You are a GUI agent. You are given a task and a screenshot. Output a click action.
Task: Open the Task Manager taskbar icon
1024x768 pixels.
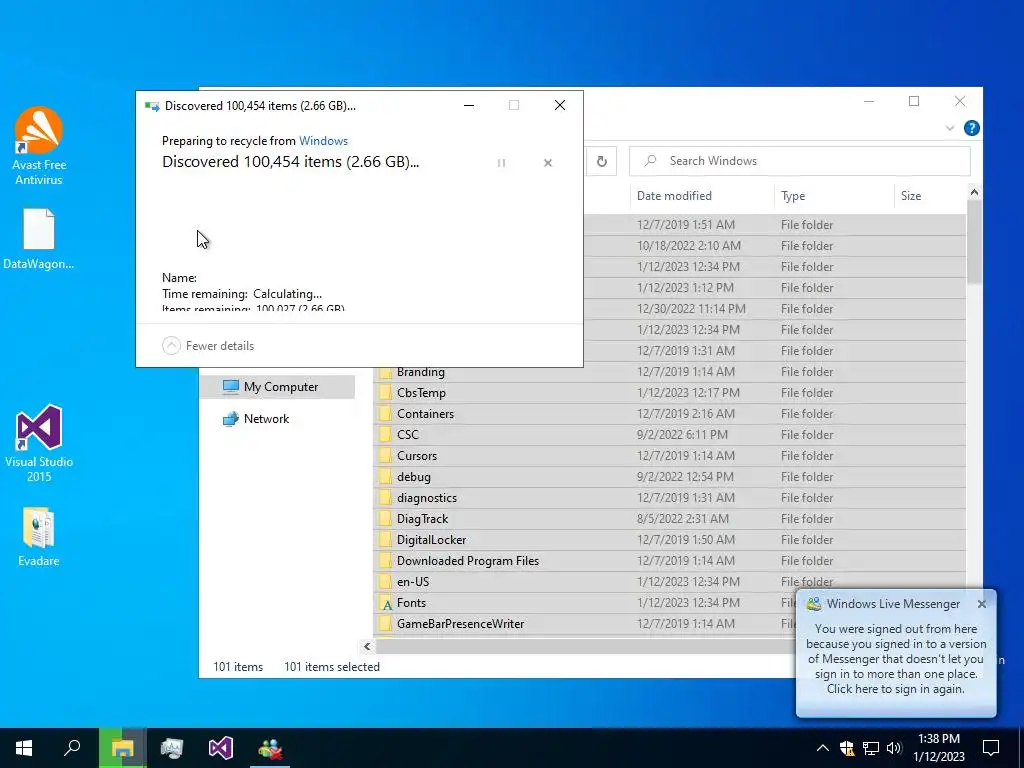[x=172, y=748]
